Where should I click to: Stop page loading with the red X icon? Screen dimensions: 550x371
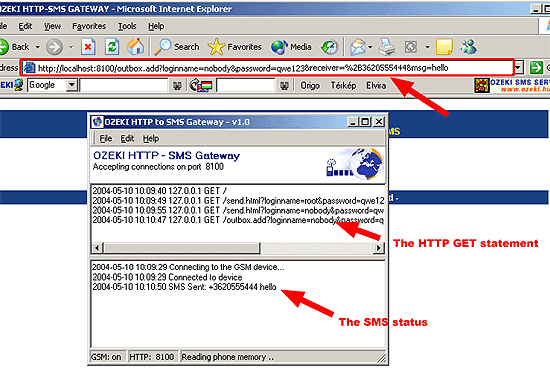[88, 47]
